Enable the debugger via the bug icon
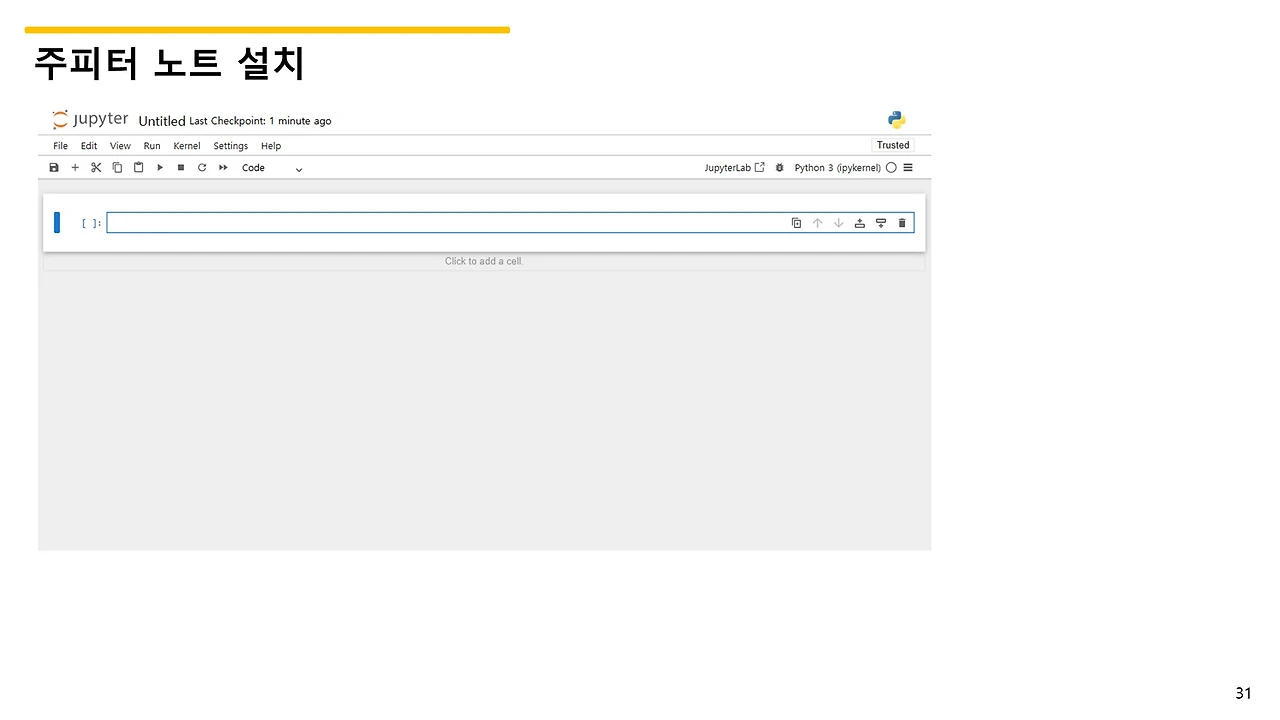The height and width of the screenshot is (720, 1280). tap(780, 168)
